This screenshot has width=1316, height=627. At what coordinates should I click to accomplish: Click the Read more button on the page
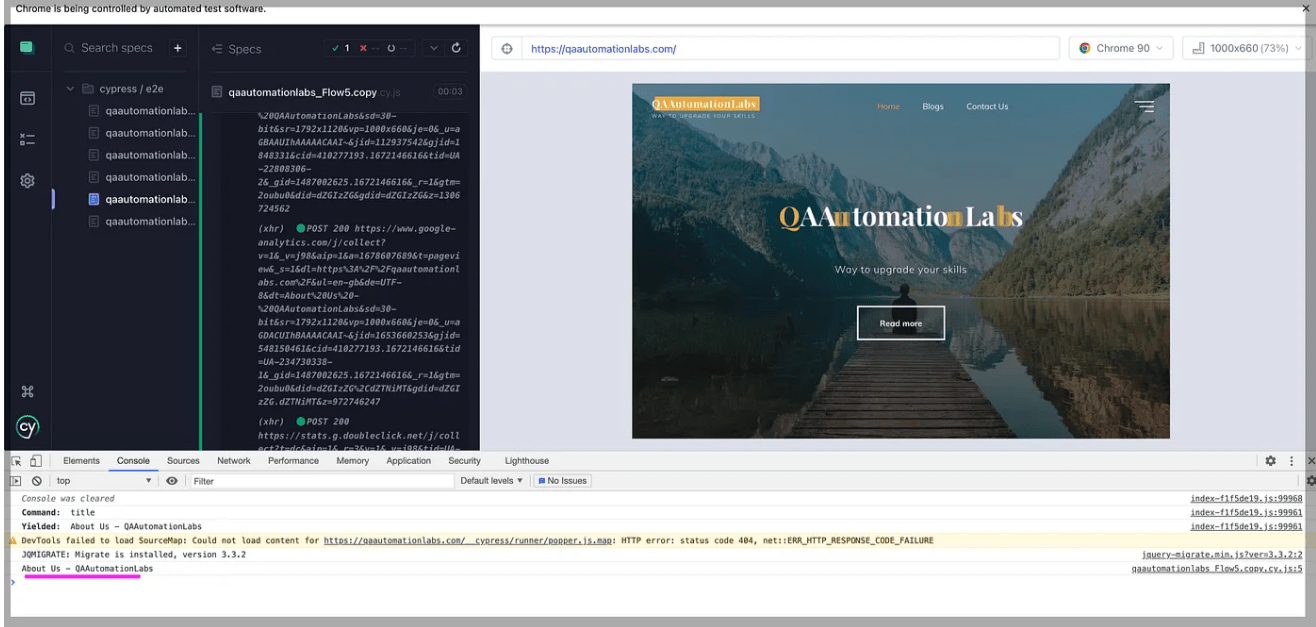(x=900, y=323)
